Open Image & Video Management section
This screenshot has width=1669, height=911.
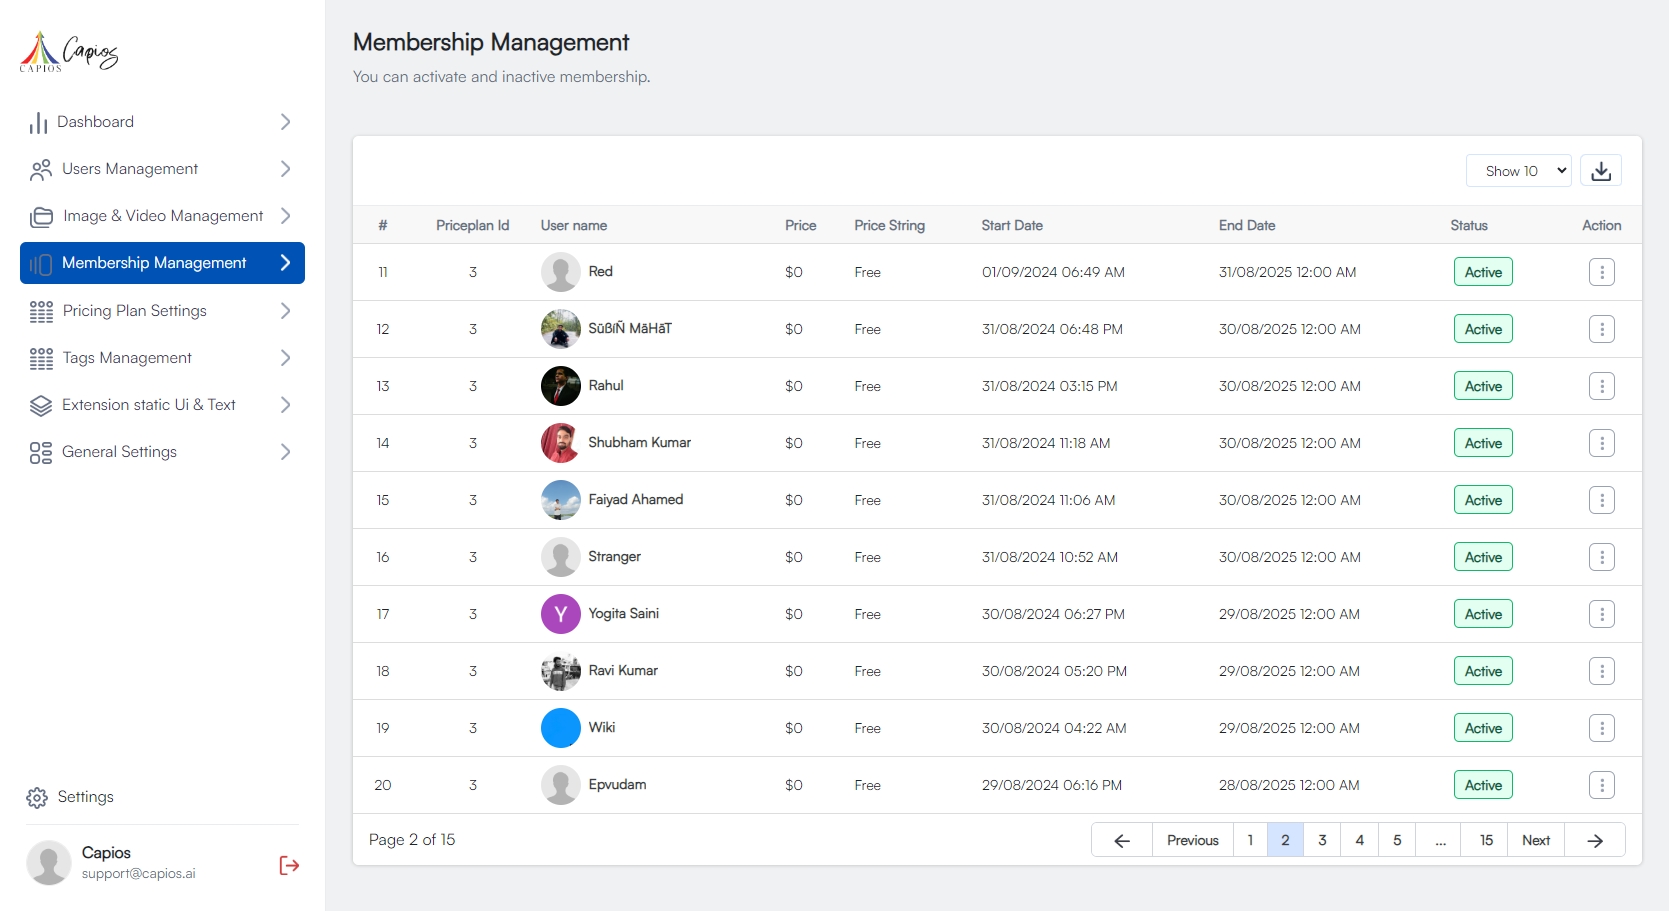(162, 216)
